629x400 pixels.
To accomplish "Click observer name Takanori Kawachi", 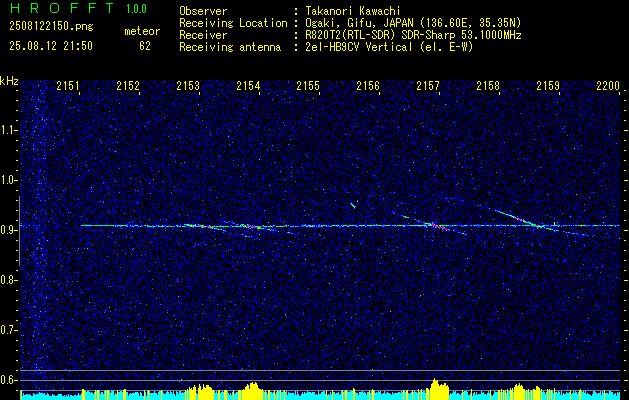I will pyautogui.click(x=353, y=11).
